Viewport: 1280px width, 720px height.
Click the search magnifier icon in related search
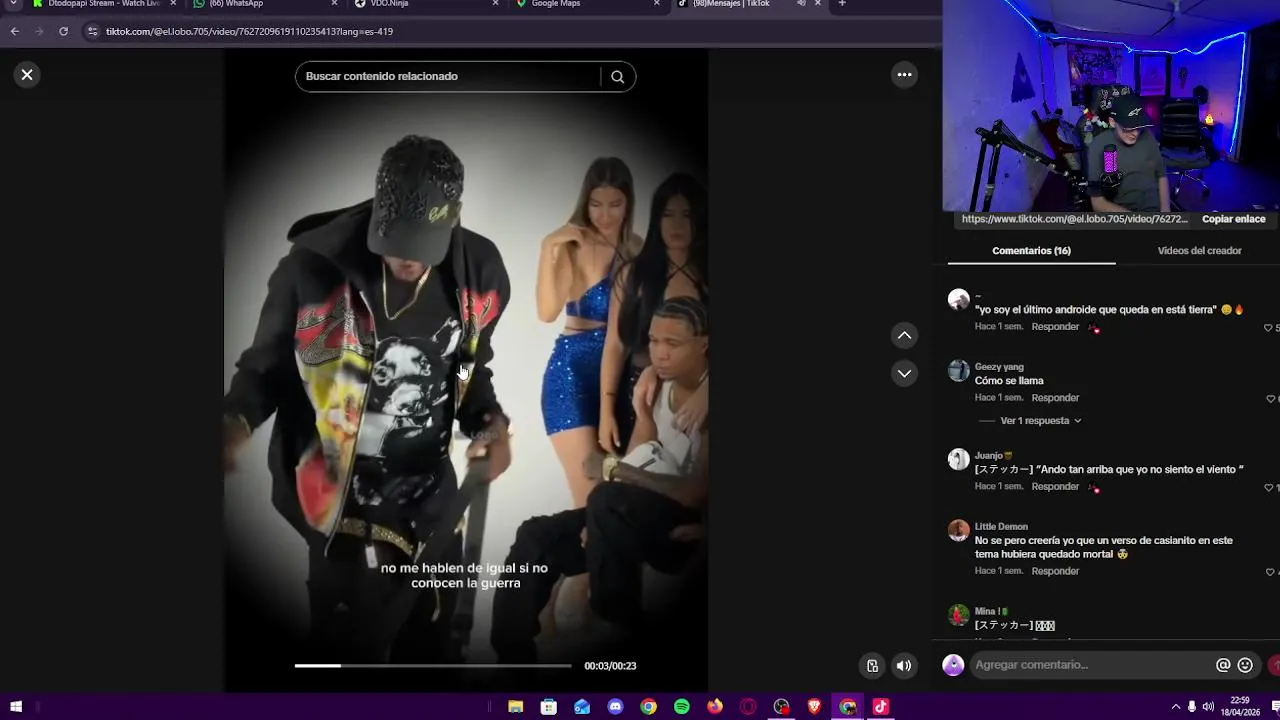(617, 77)
